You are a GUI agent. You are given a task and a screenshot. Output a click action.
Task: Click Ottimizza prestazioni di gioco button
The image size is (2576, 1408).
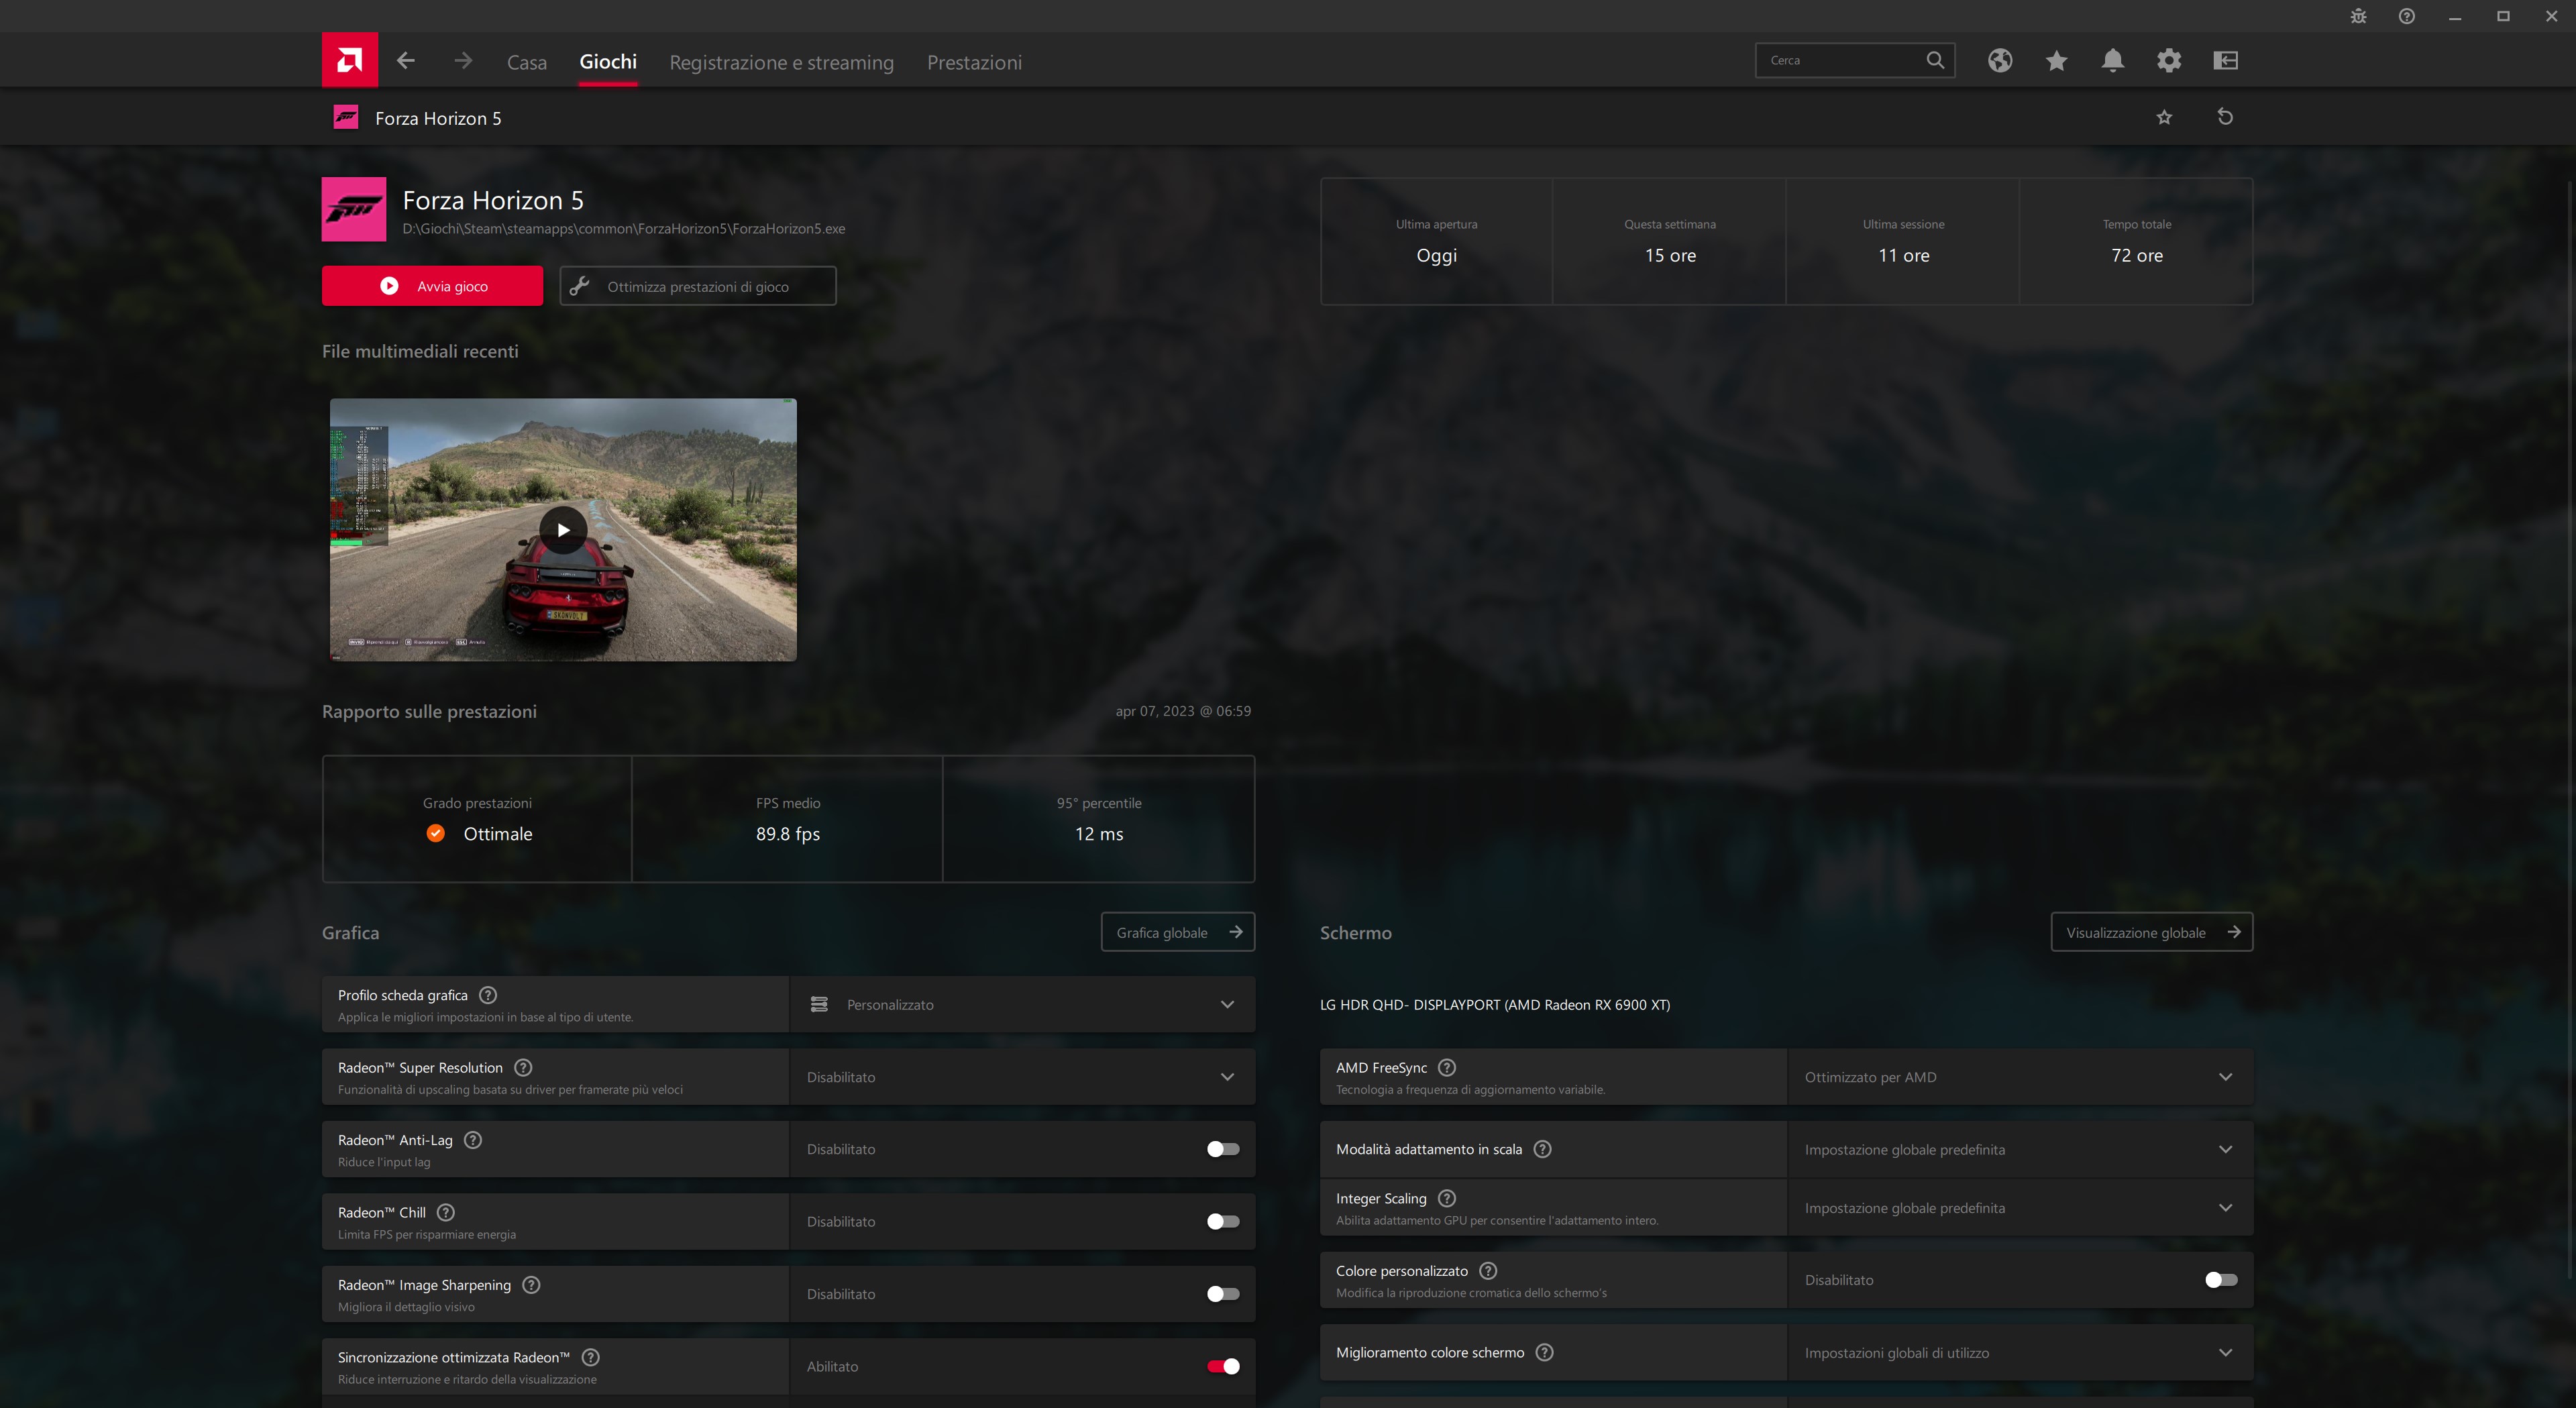point(697,286)
